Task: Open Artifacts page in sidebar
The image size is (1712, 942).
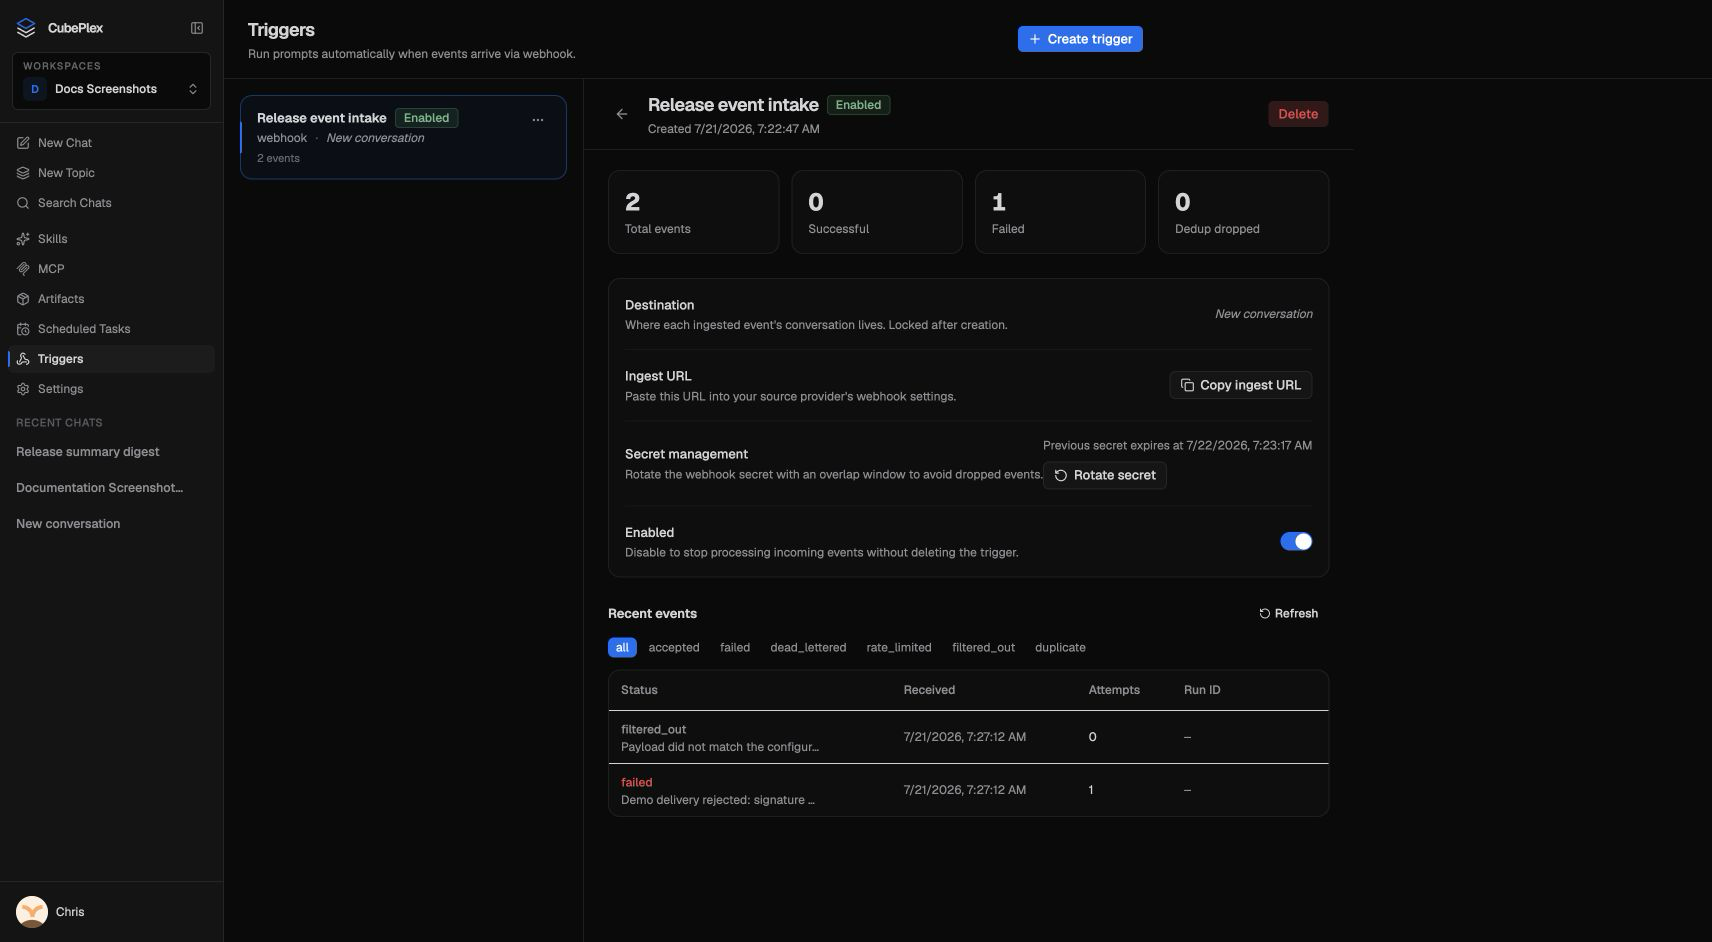Action: [111, 299]
